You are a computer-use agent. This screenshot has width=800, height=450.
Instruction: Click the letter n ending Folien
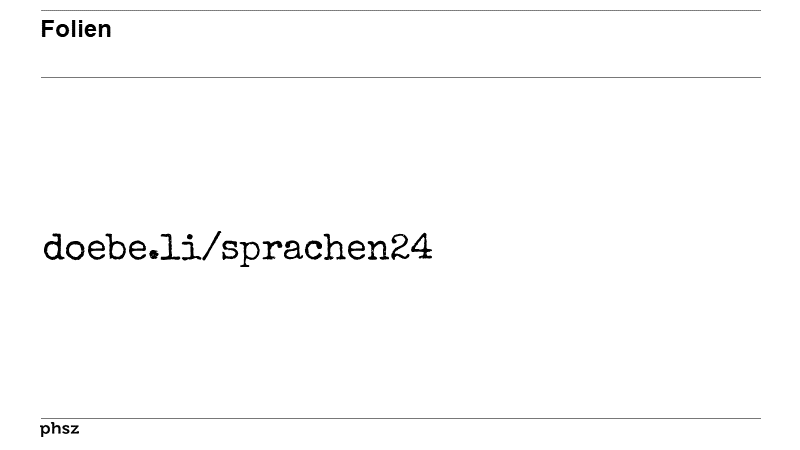point(105,32)
